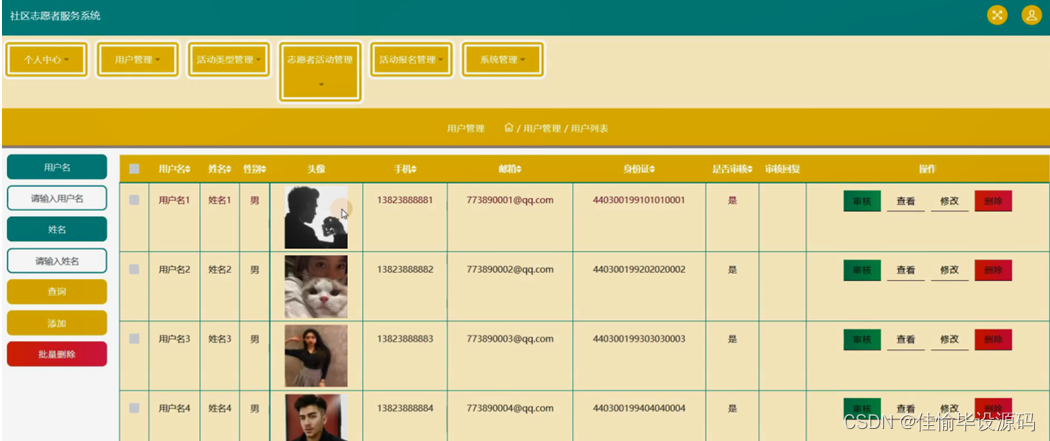Click 用户列表 breadcrumb item

[x=589, y=128]
